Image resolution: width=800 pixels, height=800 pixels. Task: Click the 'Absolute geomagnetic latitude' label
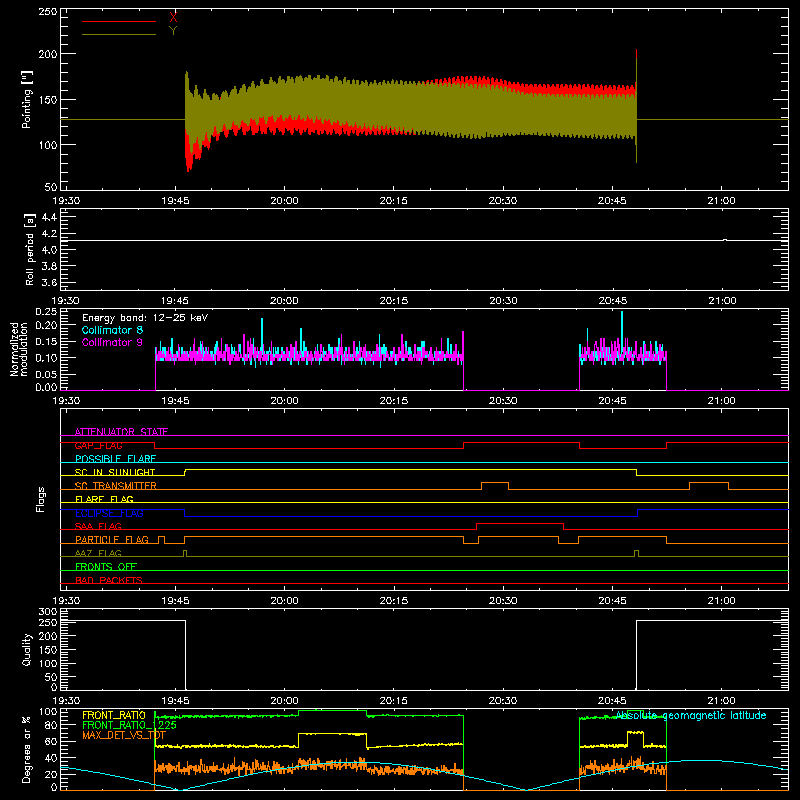691,715
